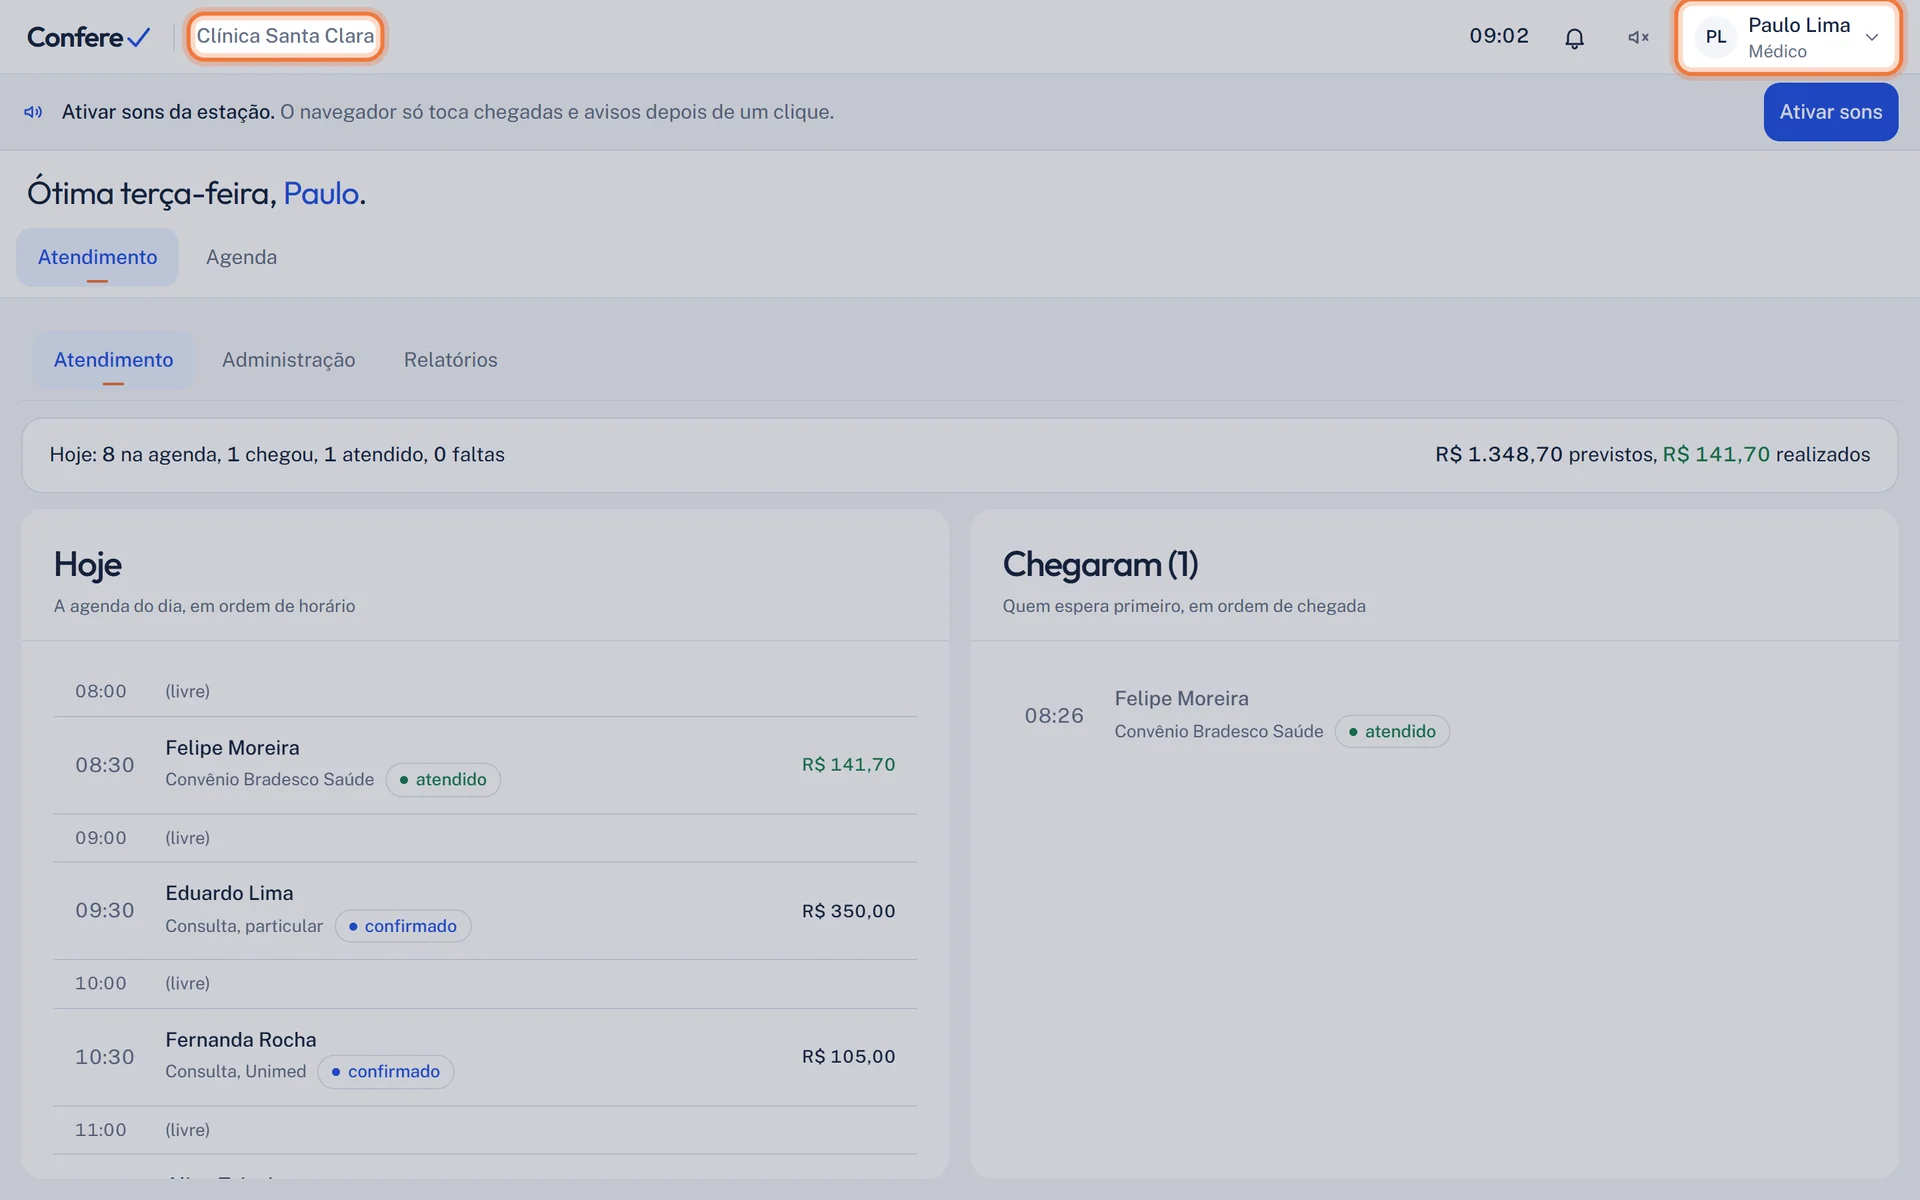The image size is (1920, 1200).
Task: Click the free 09:00 slot
Action: pyautogui.click(x=485, y=838)
